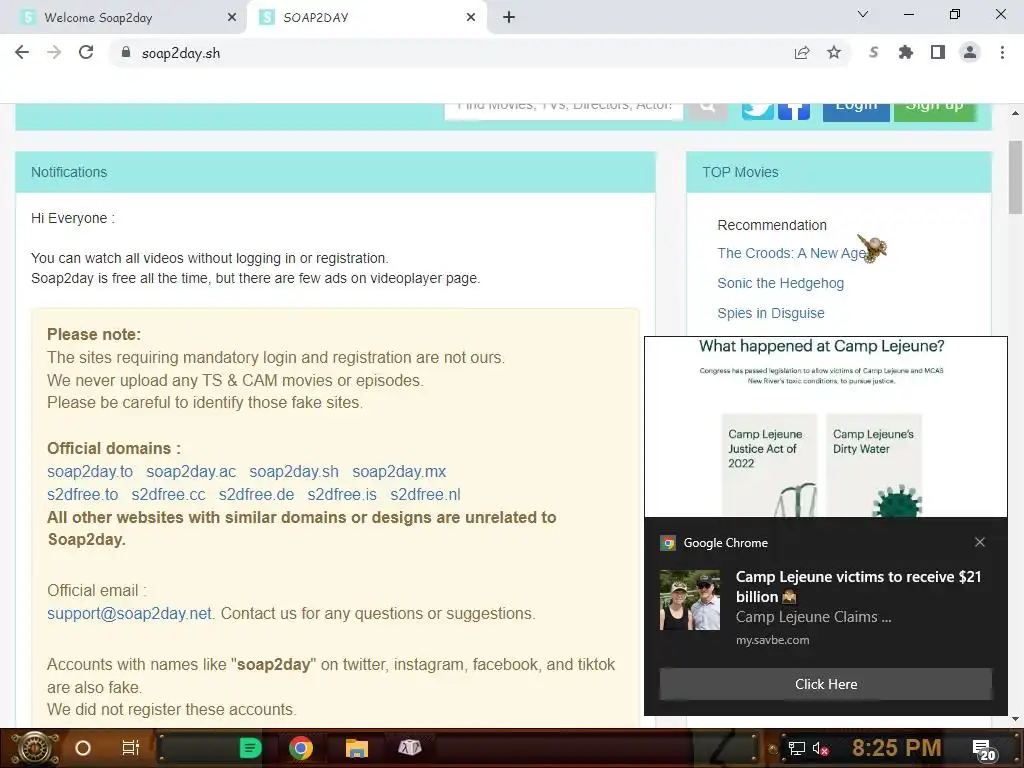Open the s2dfree.cc link
This screenshot has width=1024, height=768.
tap(168, 494)
